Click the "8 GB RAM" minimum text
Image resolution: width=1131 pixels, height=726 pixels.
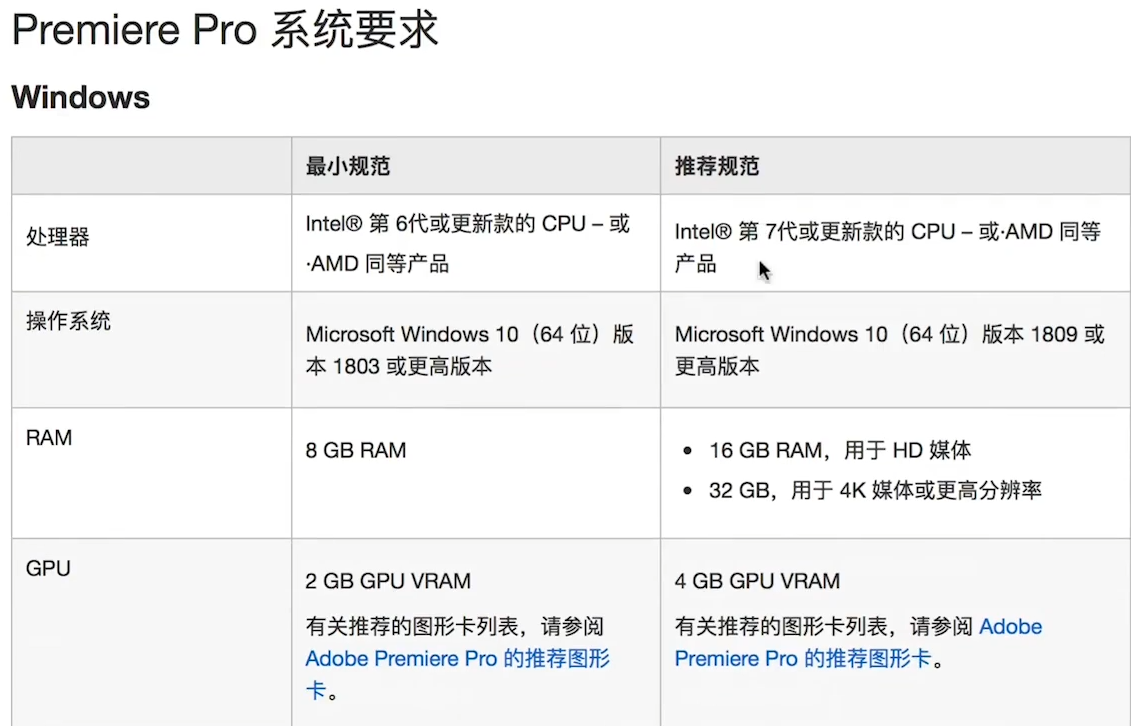(x=356, y=450)
